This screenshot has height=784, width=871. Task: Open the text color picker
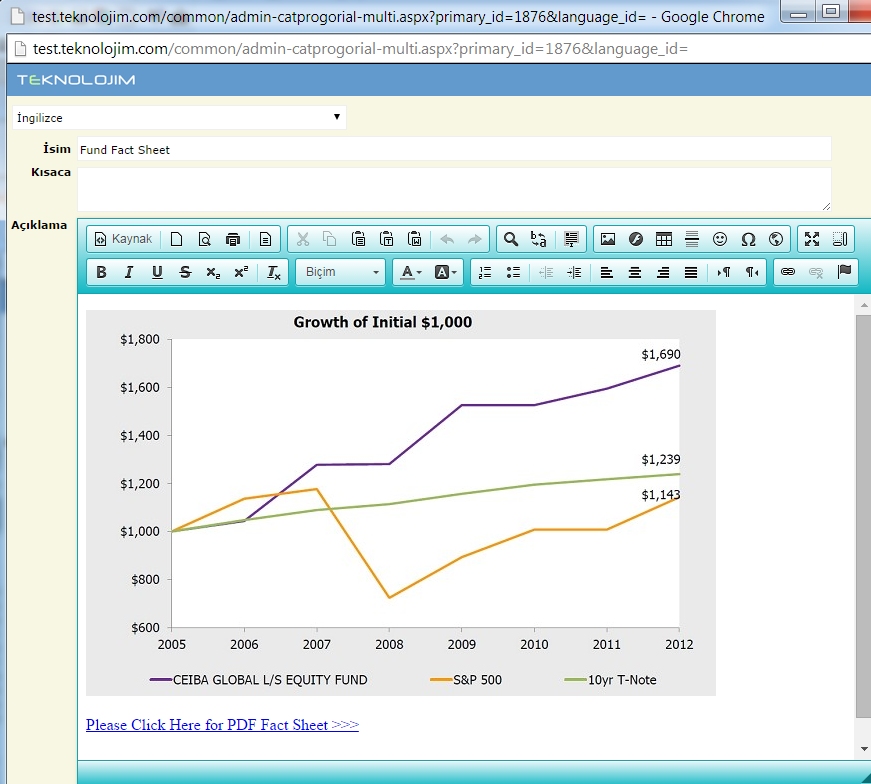411,272
